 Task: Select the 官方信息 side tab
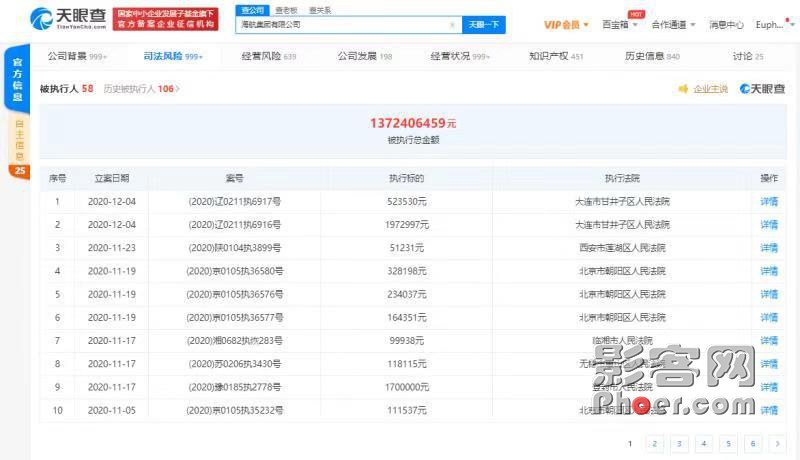(x=17, y=79)
